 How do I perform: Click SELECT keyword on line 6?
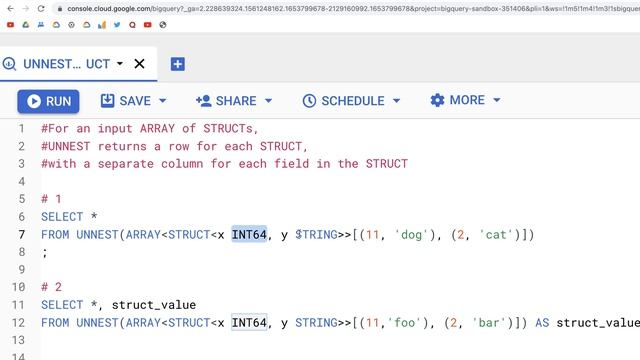[x=62, y=217]
